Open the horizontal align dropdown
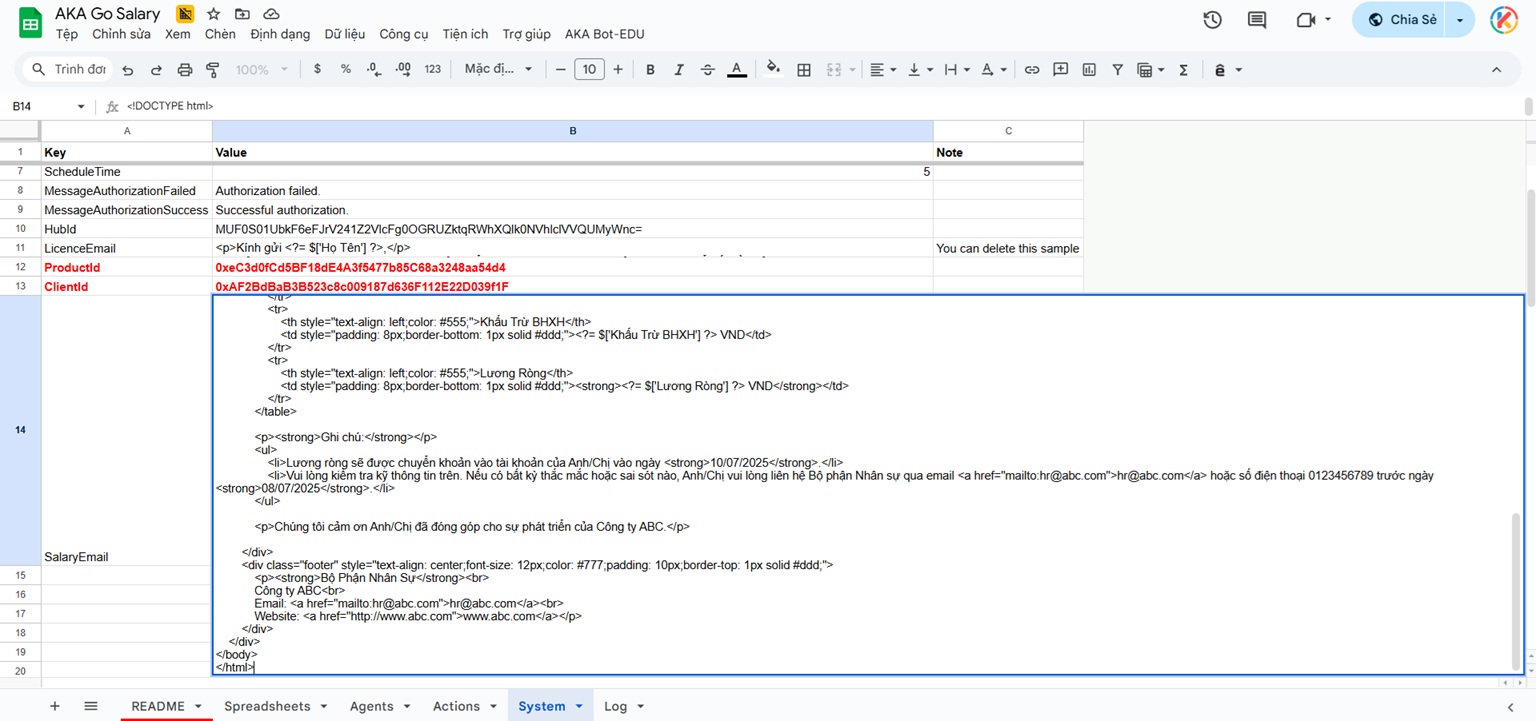1536x721 pixels. [883, 70]
